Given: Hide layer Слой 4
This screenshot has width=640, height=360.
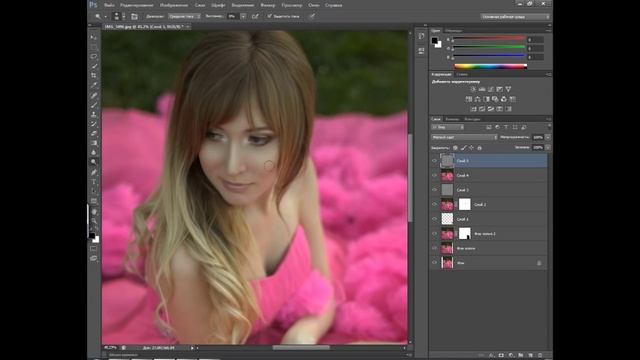Looking at the screenshot, I should click(x=434, y=176).
